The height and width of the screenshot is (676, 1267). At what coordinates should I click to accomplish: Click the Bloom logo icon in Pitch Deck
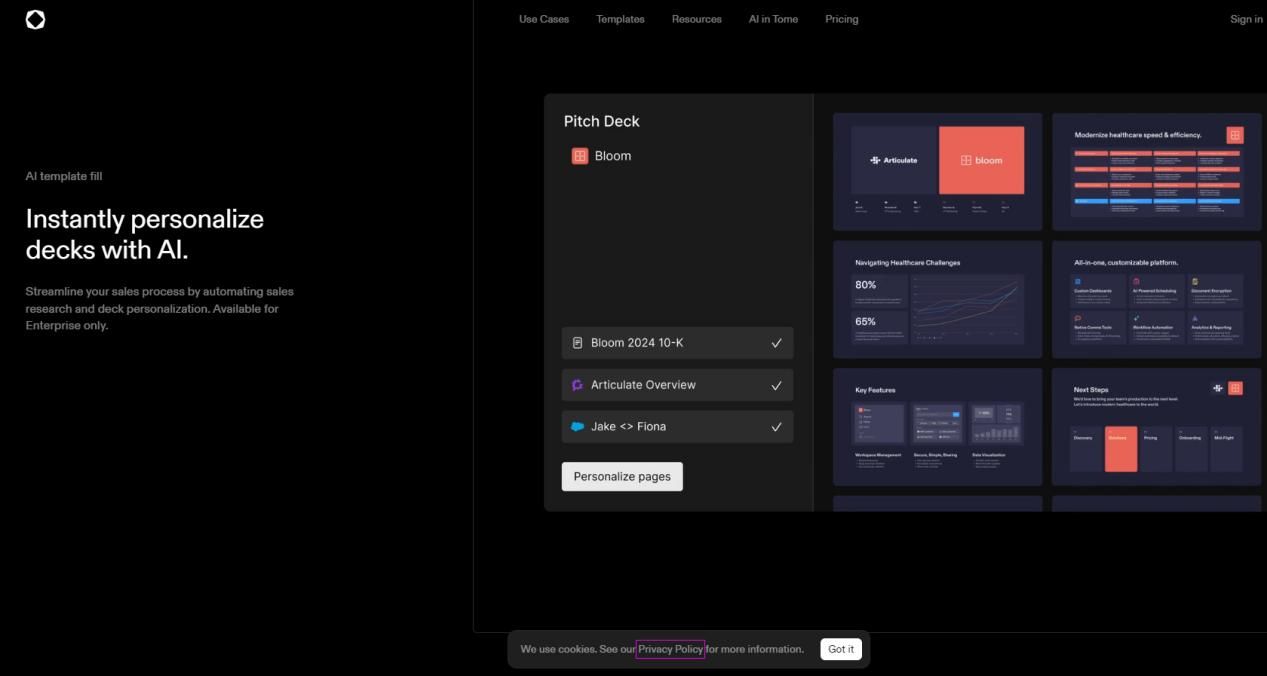coord(580,156)
